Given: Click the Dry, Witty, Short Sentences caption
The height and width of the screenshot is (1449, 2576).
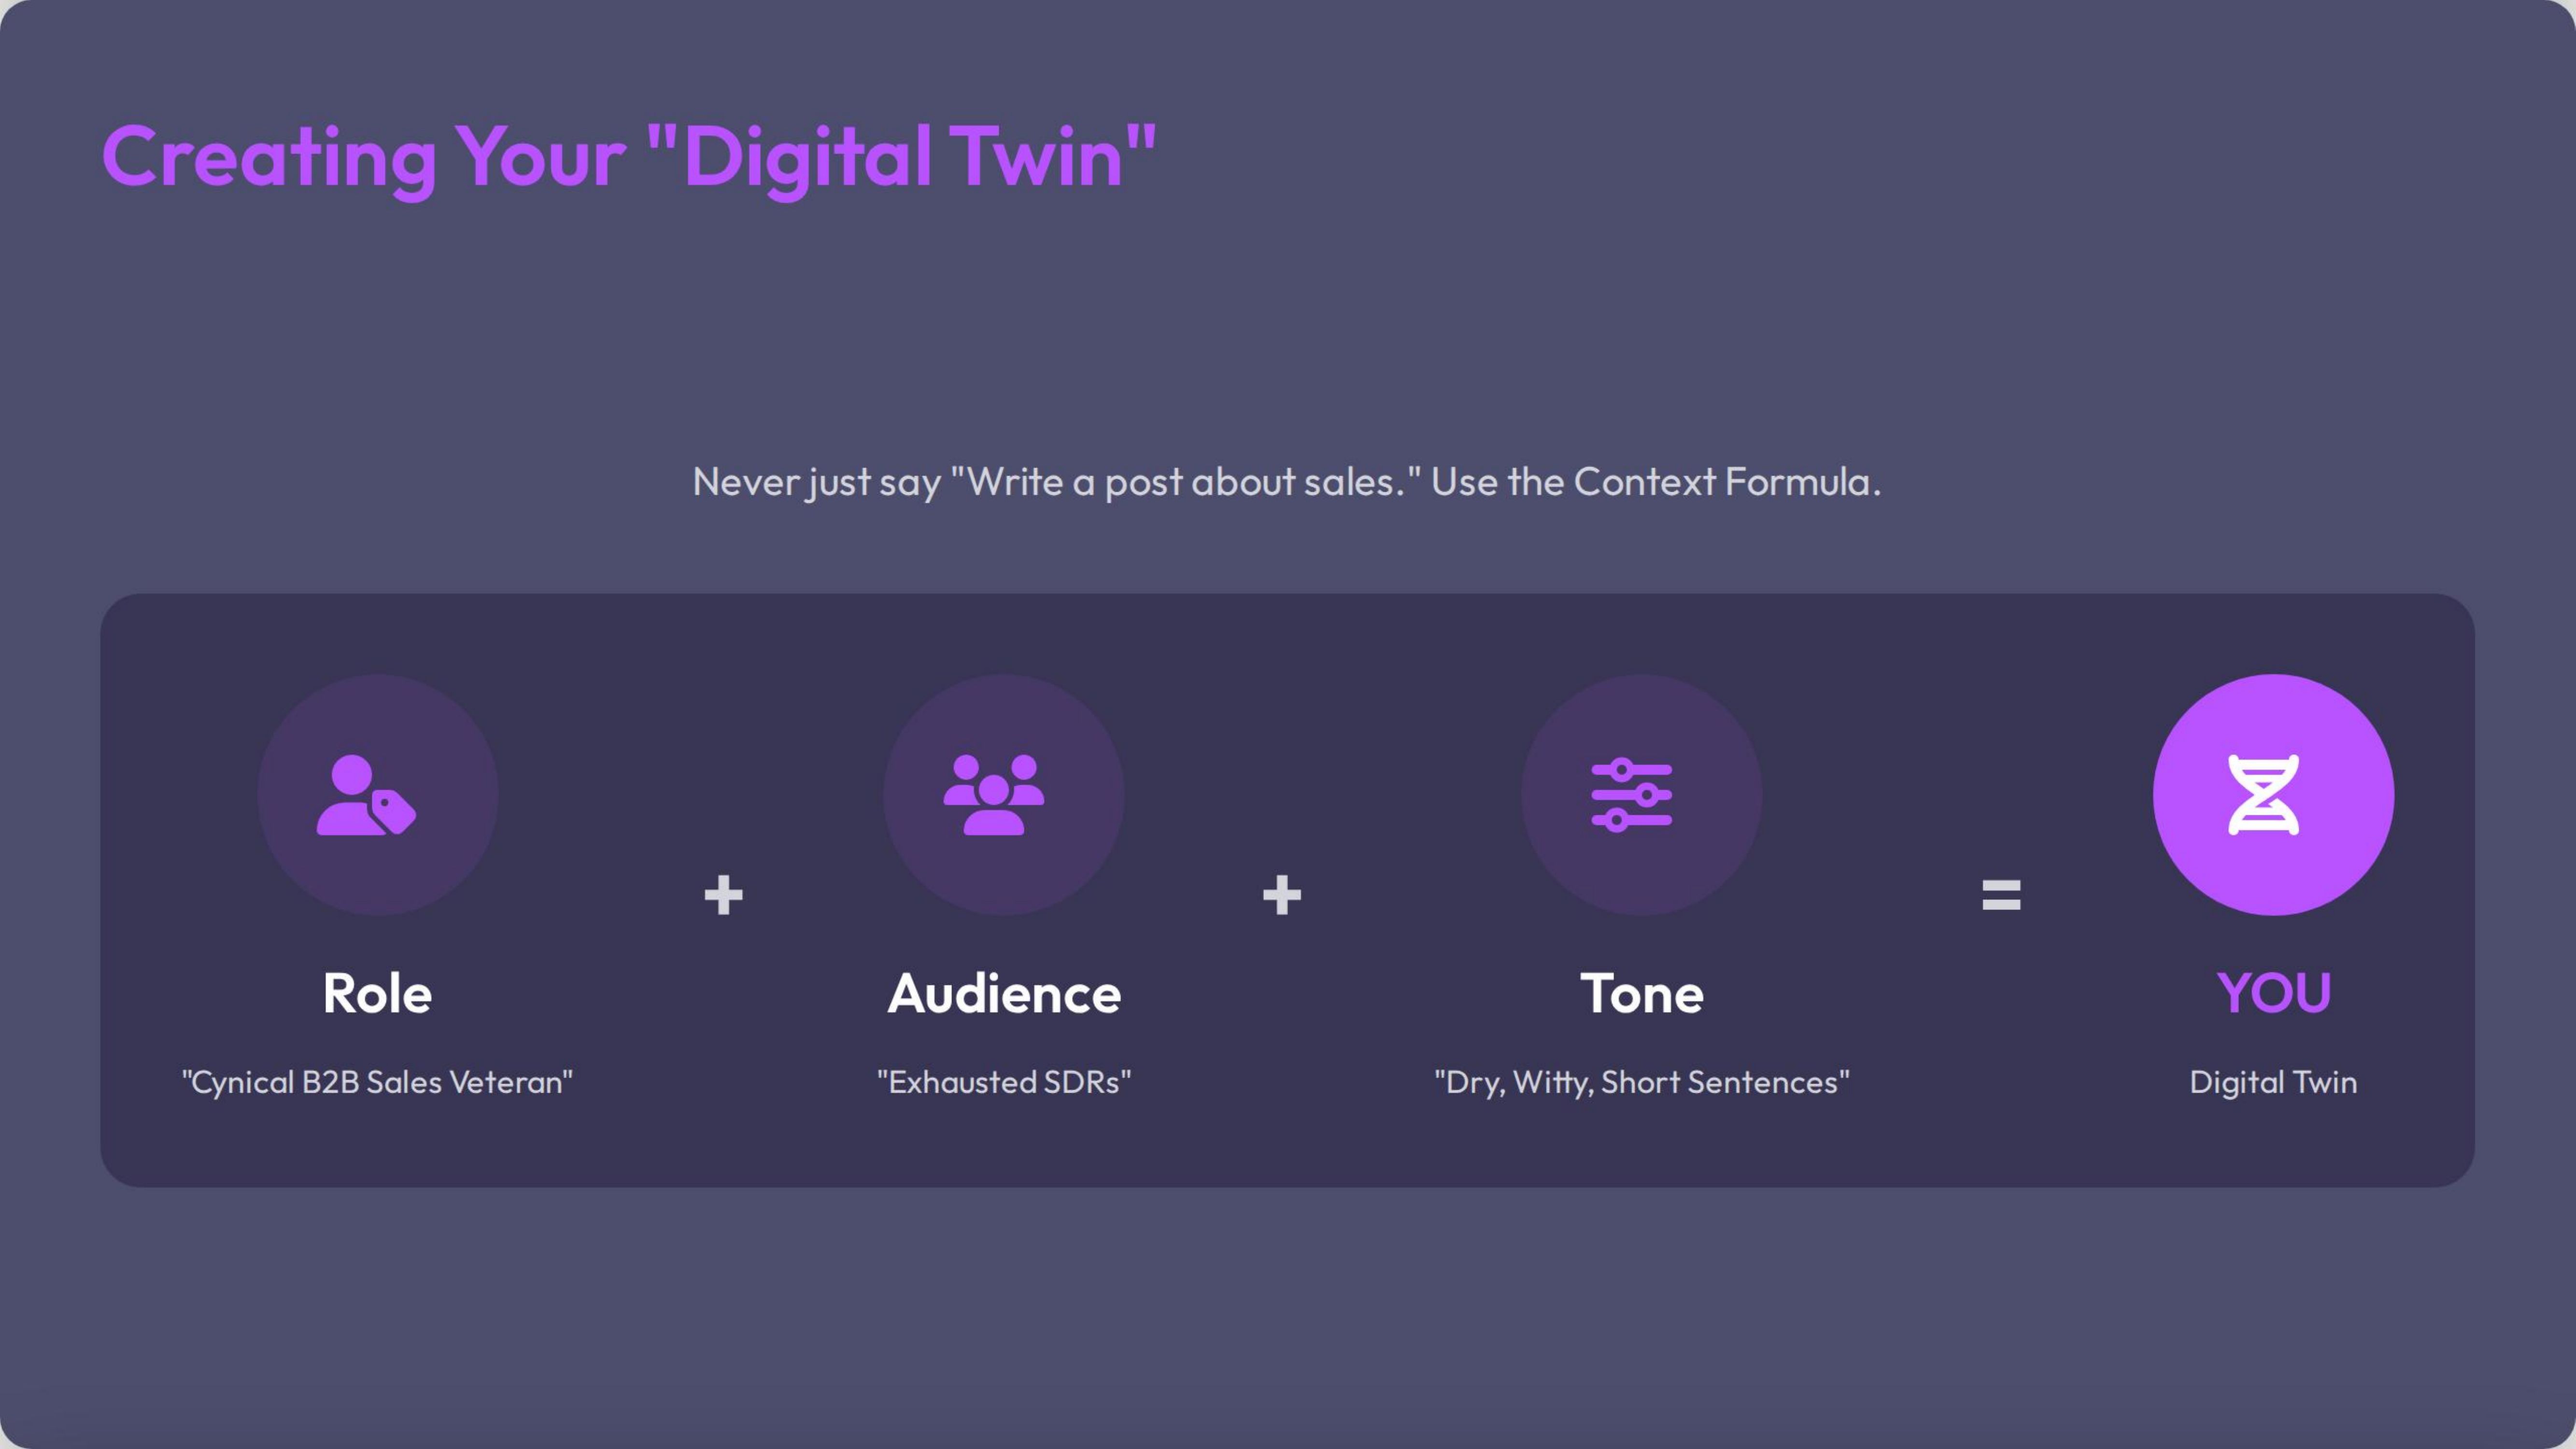Looking at the screenshot, I should (x=1641, y=1082).
